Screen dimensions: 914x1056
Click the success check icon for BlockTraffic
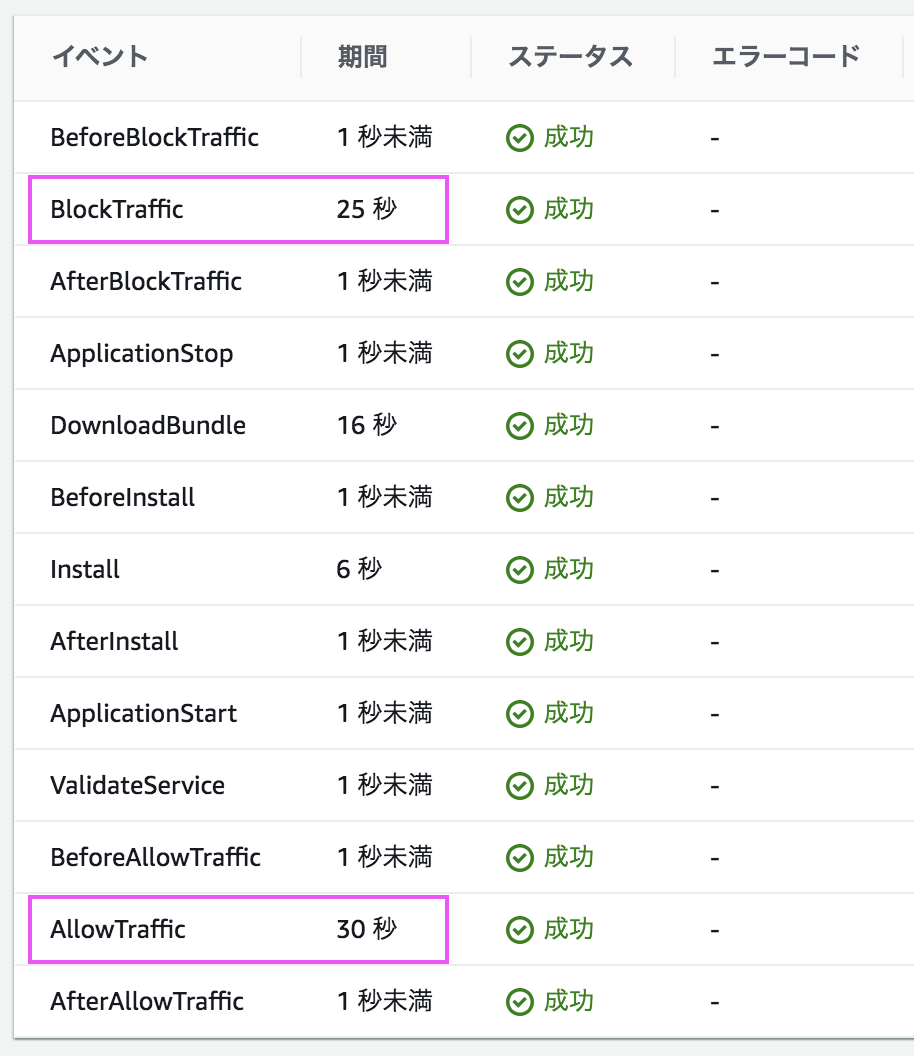(x=519, y=210)
